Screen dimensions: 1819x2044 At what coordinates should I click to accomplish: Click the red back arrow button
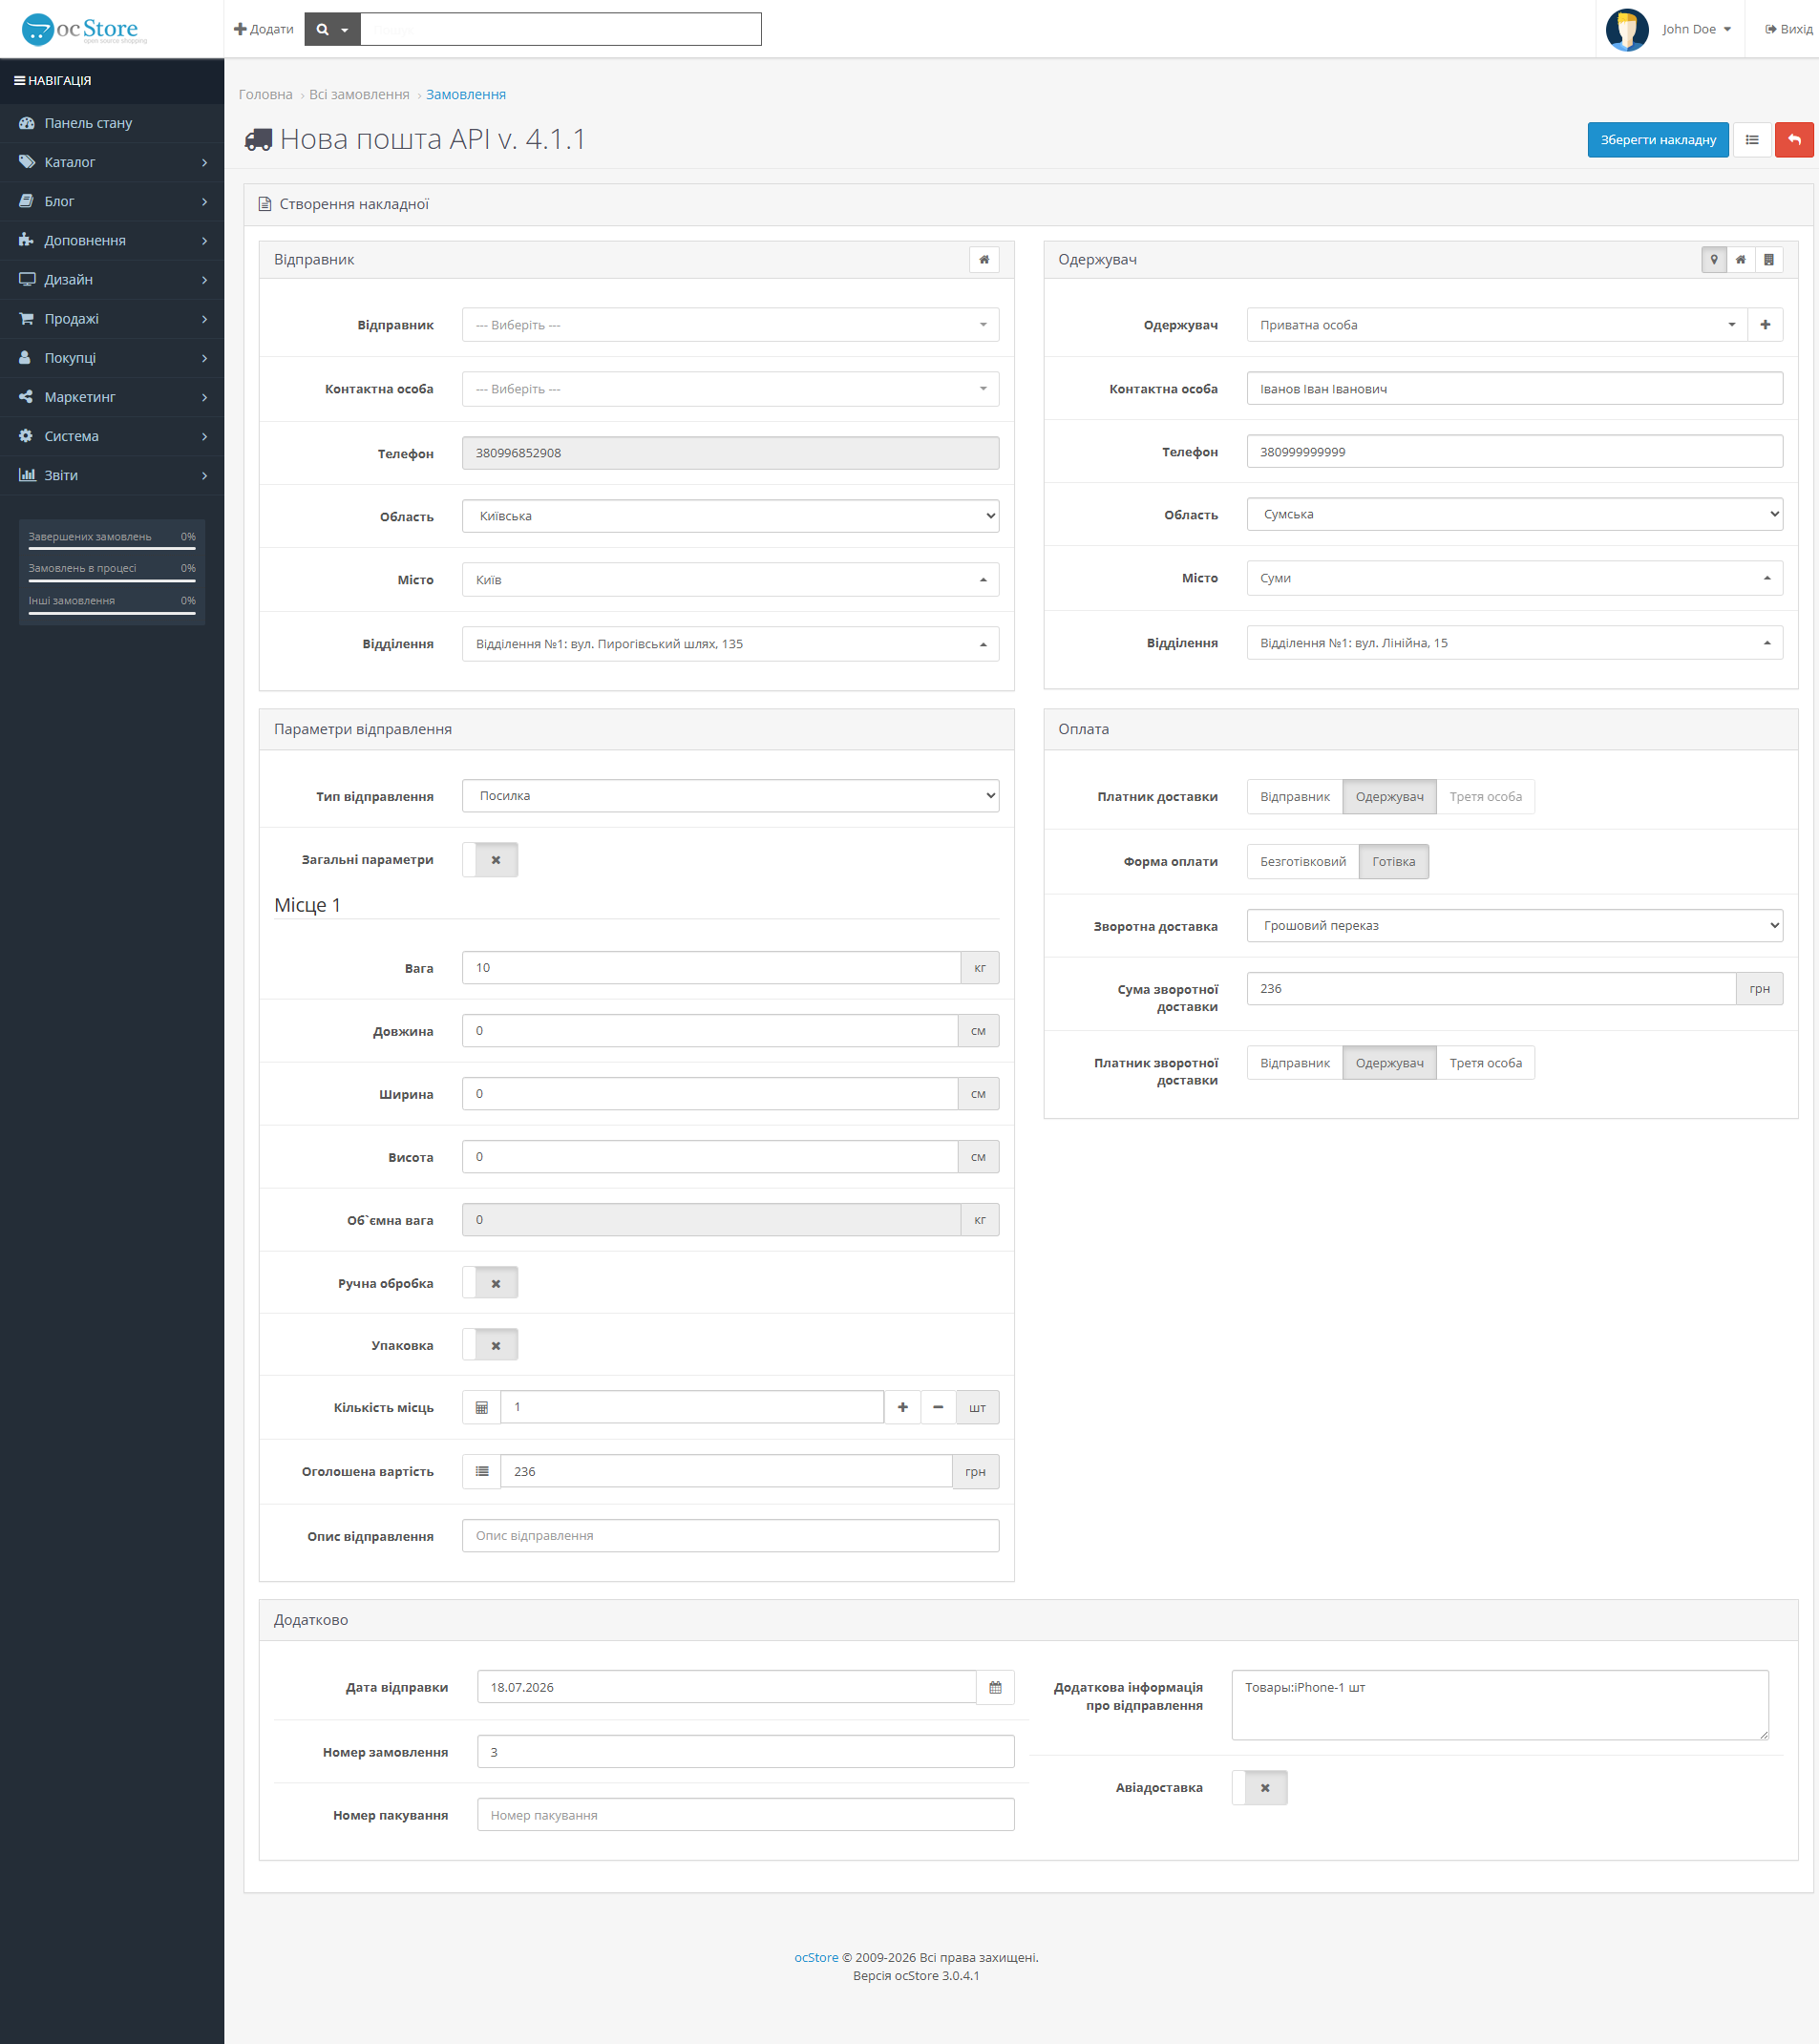point(1795,140)
